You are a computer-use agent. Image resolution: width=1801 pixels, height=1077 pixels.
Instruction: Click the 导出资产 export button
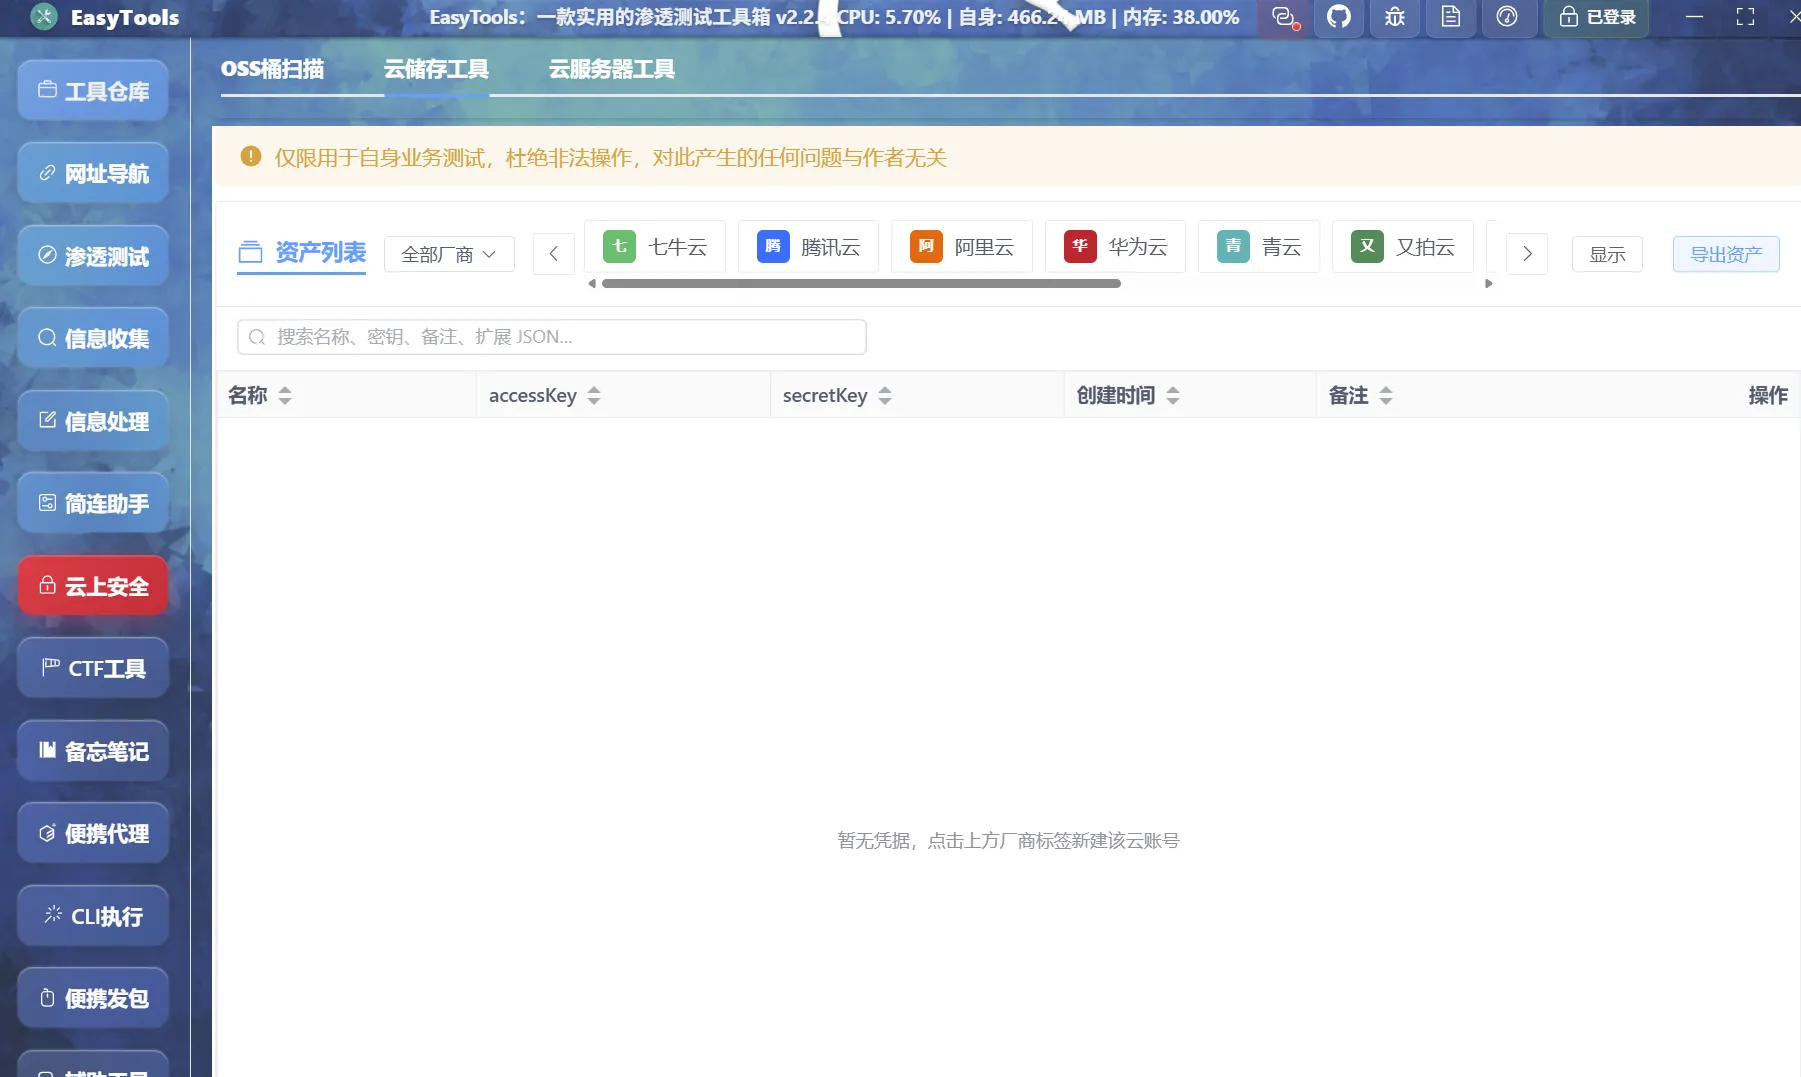tap(1727, 253)
